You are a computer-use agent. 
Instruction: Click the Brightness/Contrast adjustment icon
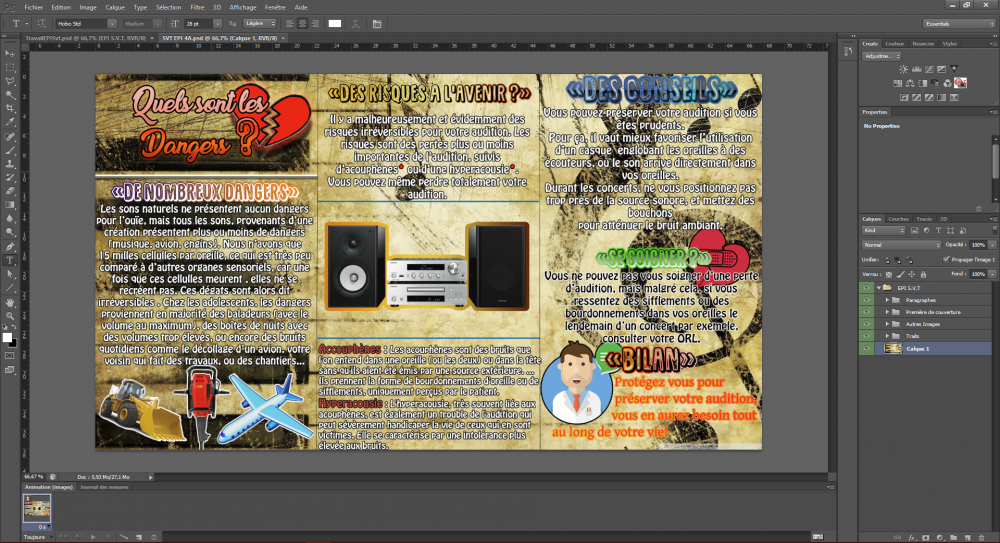901,70
